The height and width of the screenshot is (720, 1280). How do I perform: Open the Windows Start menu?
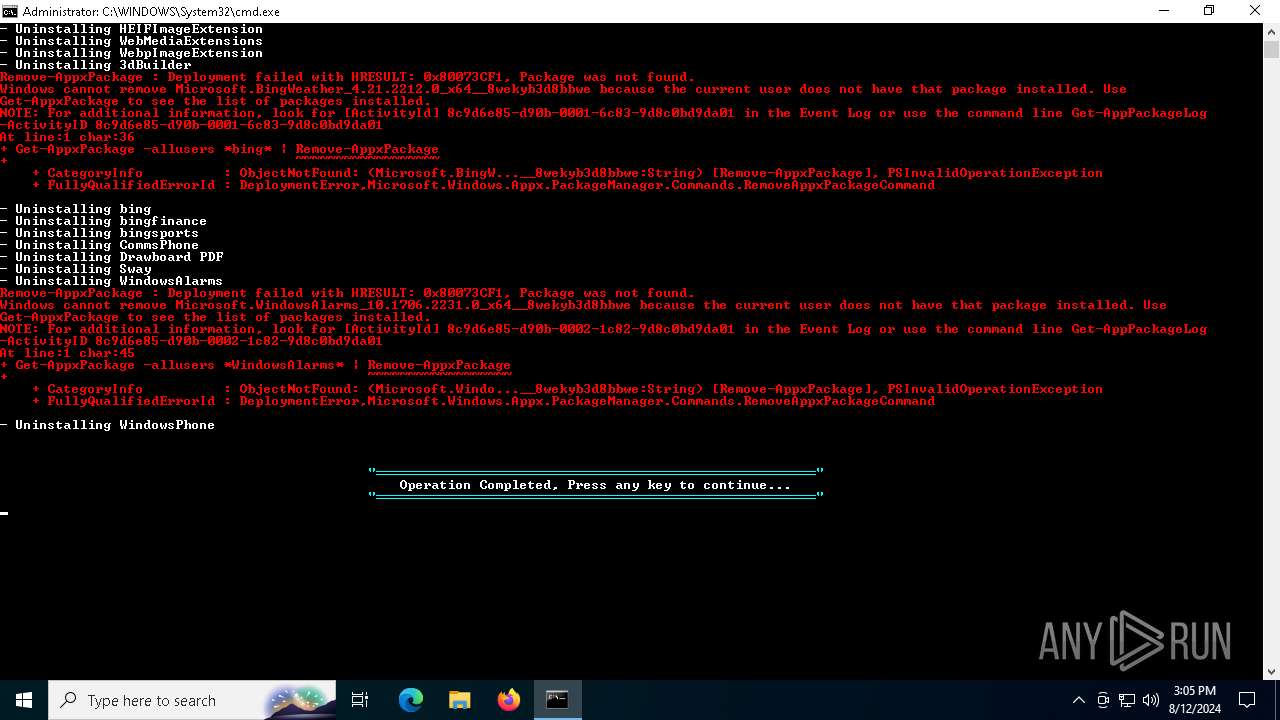click(24, 700)
